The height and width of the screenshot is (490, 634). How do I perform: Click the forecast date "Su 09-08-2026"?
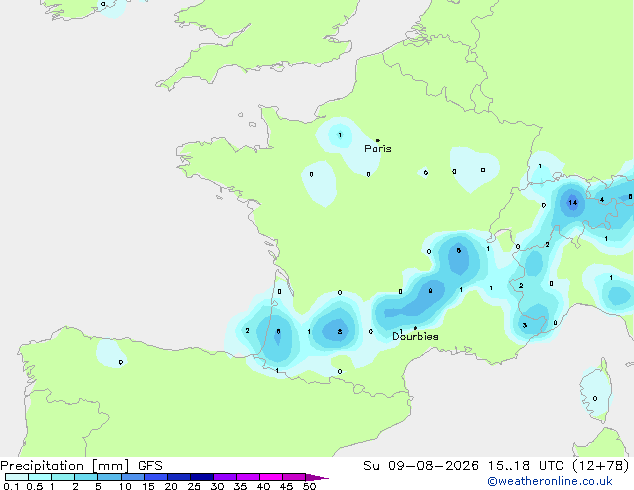421,466
